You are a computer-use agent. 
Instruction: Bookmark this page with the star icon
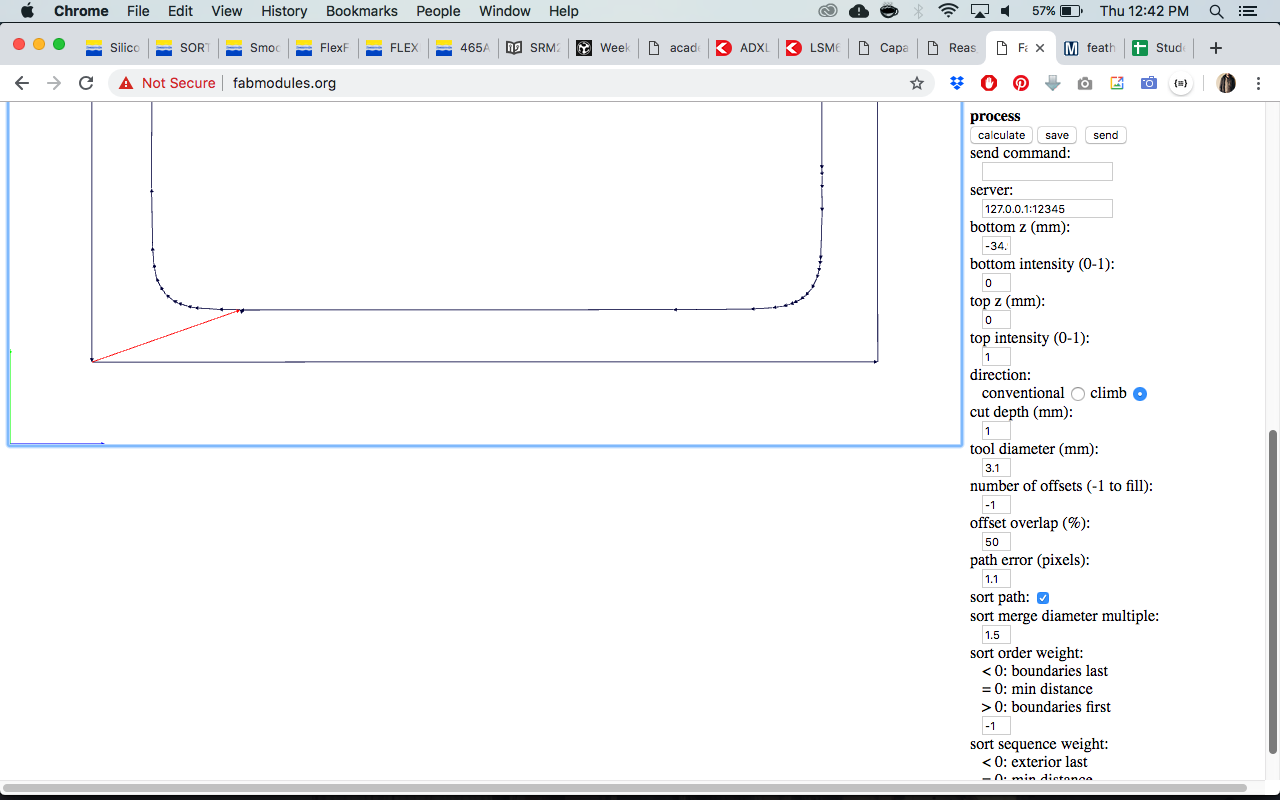point(916,83)
